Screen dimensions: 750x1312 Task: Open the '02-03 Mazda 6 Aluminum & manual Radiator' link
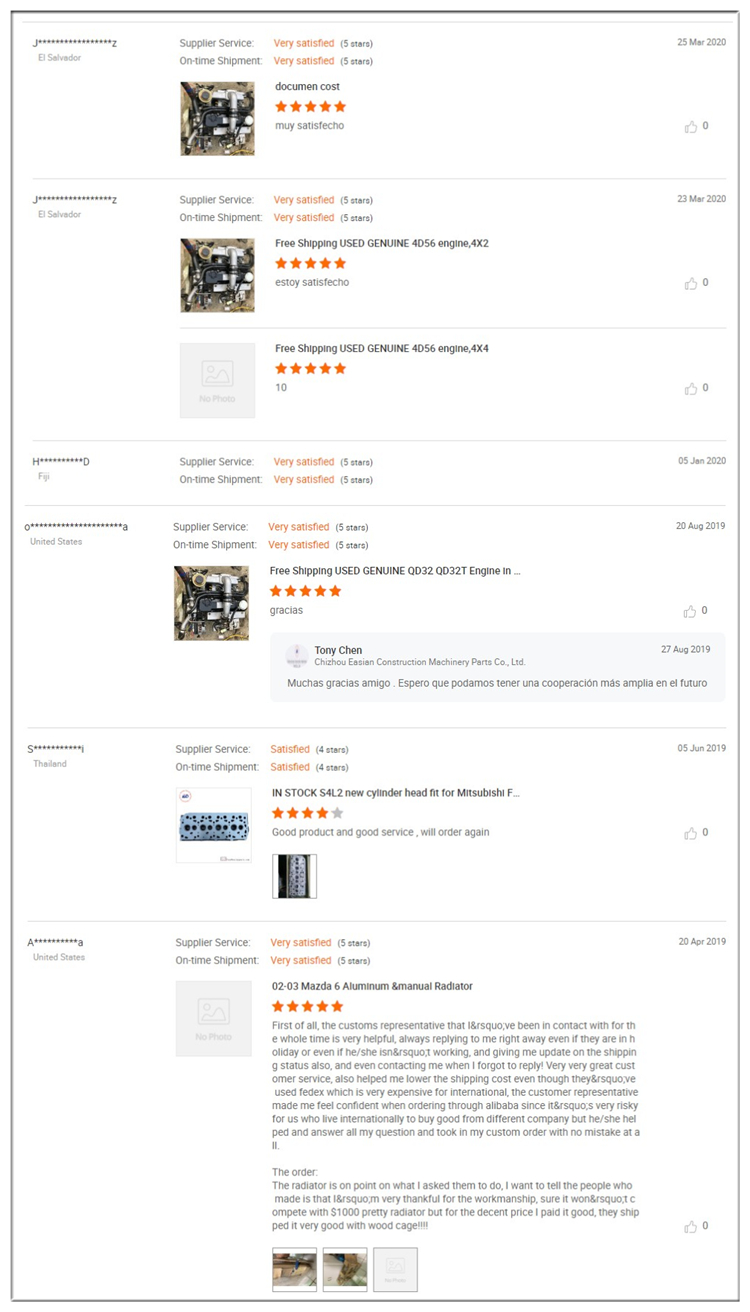(372, 987)
